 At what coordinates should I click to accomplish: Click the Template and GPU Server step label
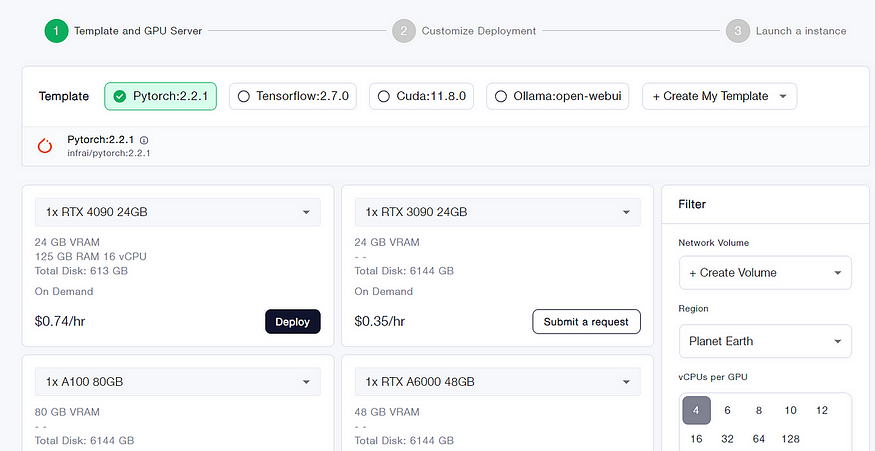[x=138, y=31]
